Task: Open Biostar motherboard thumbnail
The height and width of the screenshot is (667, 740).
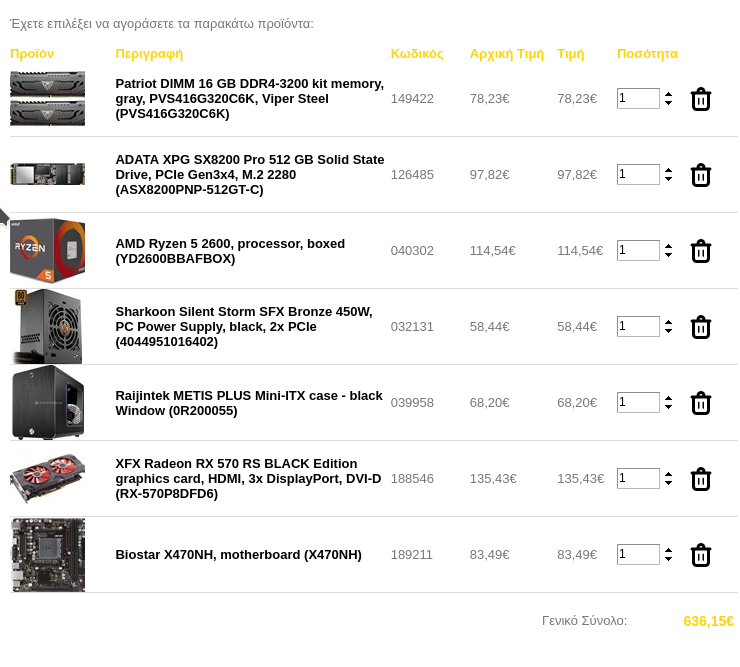Action: click(x=48, y=555)
